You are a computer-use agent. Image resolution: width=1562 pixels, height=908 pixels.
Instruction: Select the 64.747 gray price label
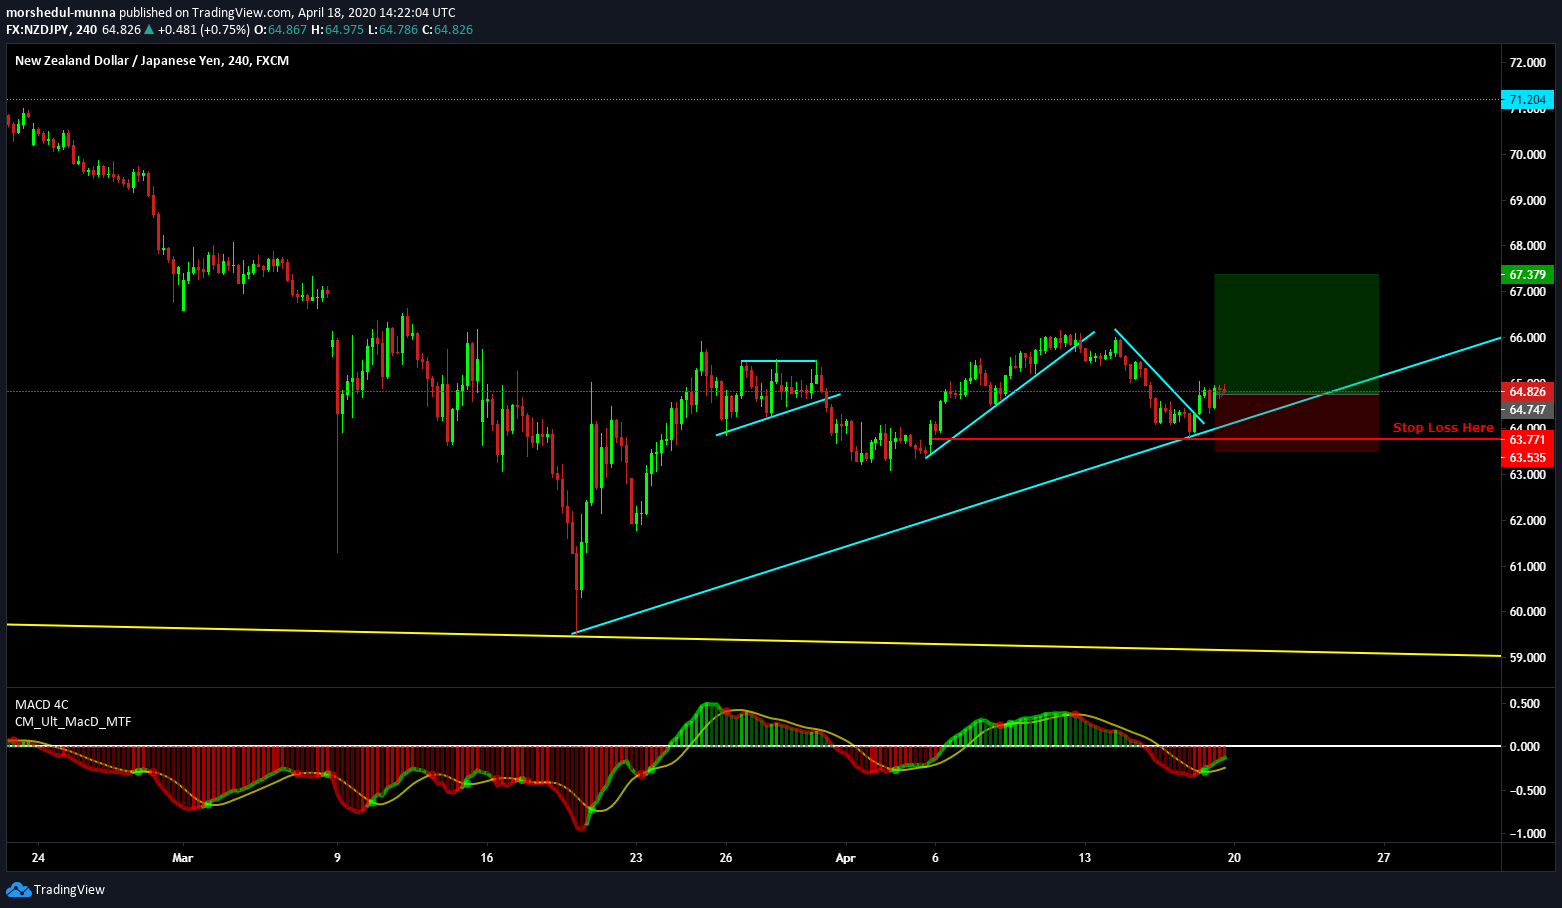click(1527, 410)
